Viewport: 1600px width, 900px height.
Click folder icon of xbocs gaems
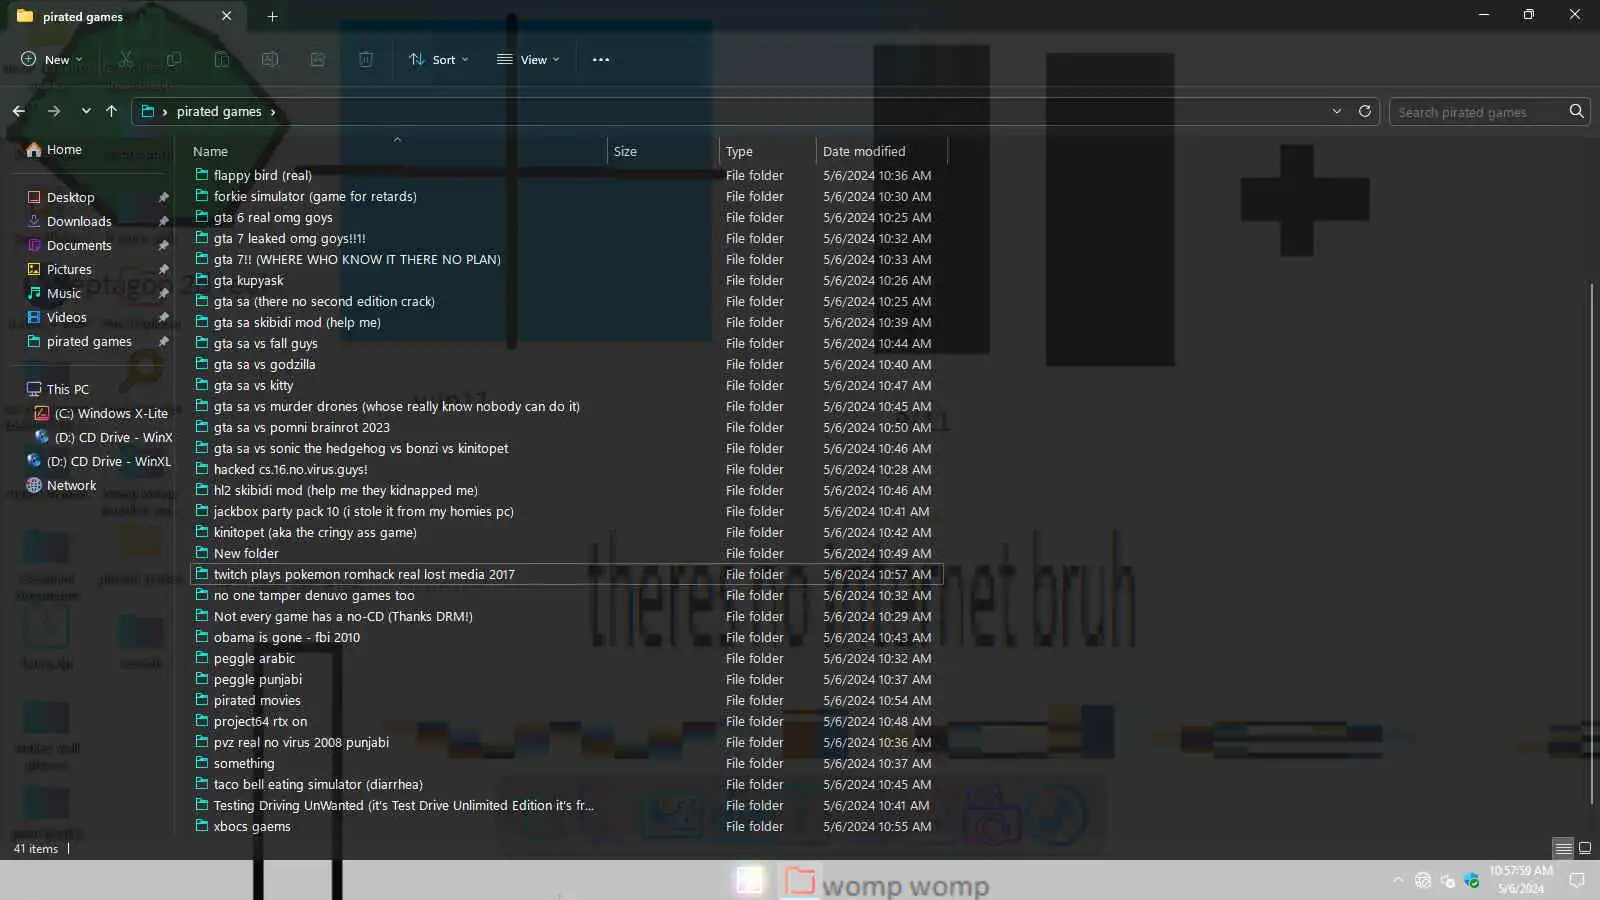[202, 826]
